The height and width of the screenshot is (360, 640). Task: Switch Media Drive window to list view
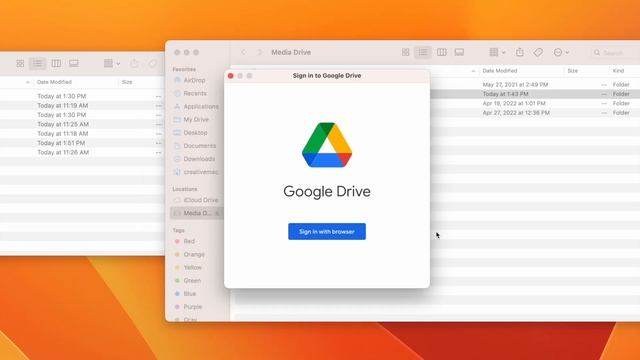tap(423, 52)
